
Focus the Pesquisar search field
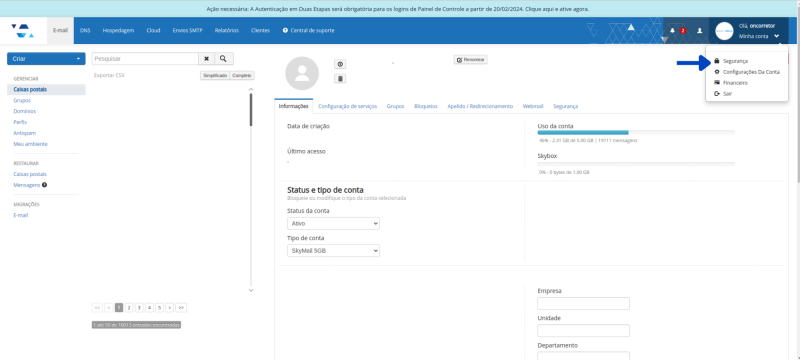[x=145, y=59]
